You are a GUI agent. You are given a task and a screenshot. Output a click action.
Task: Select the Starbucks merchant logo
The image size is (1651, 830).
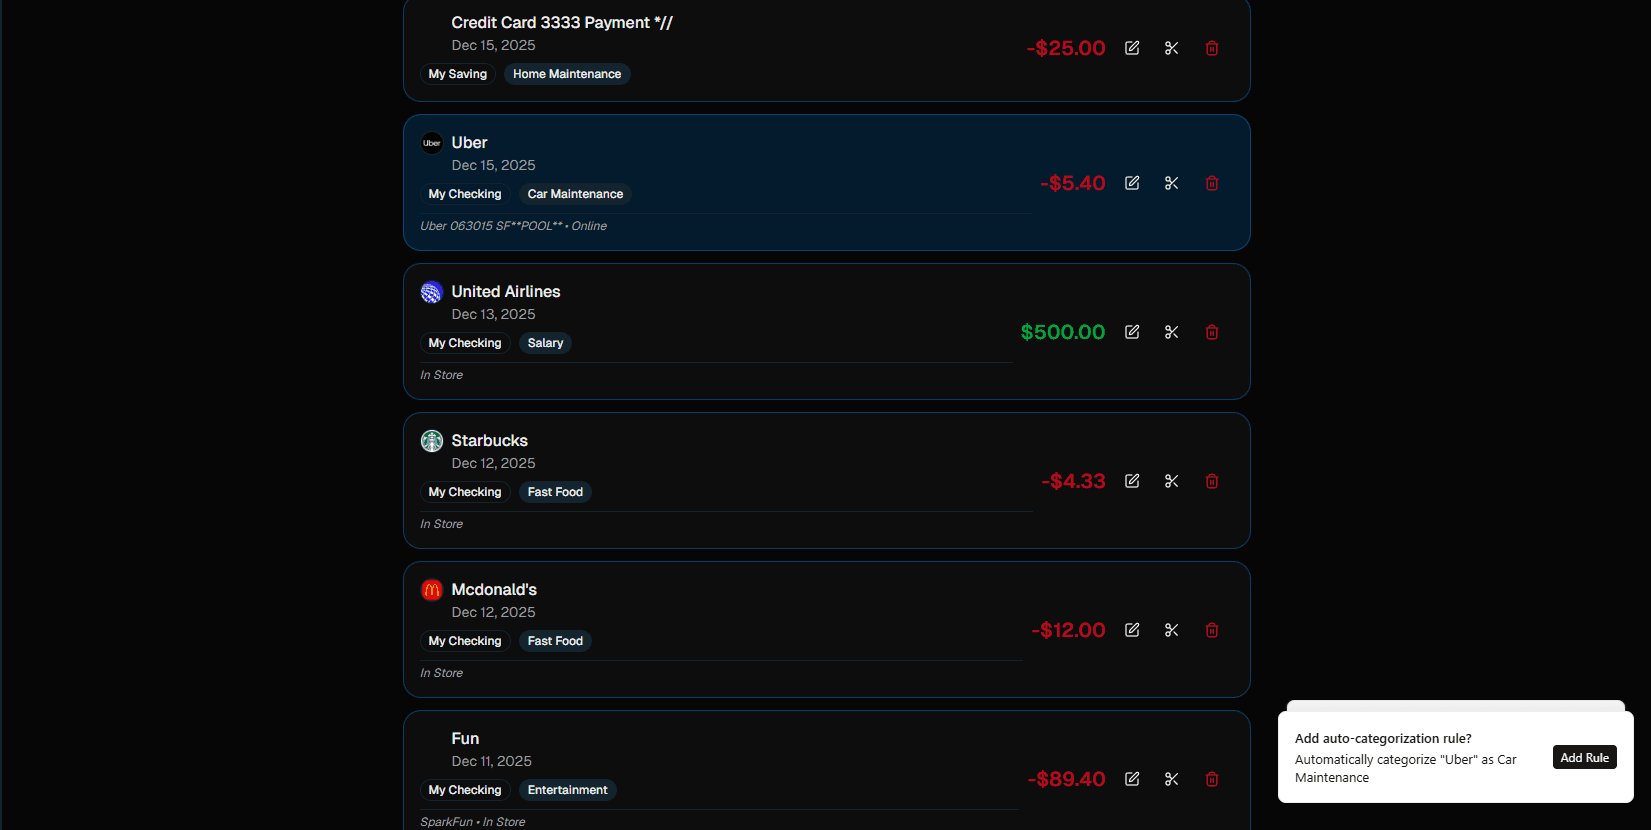pyautogui.click(x=431, y=440)
